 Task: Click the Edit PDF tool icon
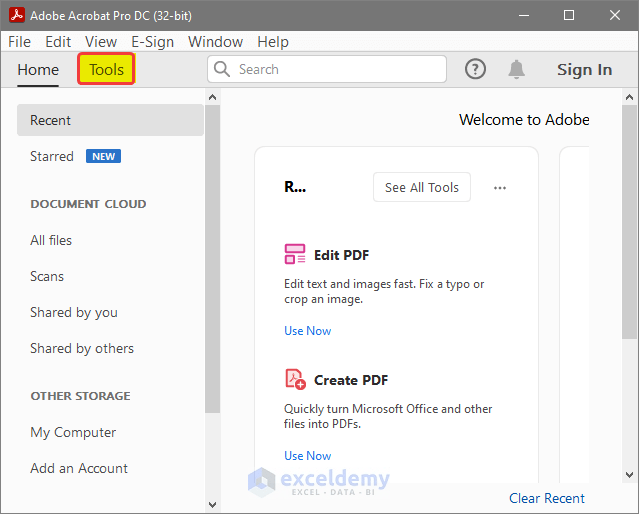coord(295,254)
